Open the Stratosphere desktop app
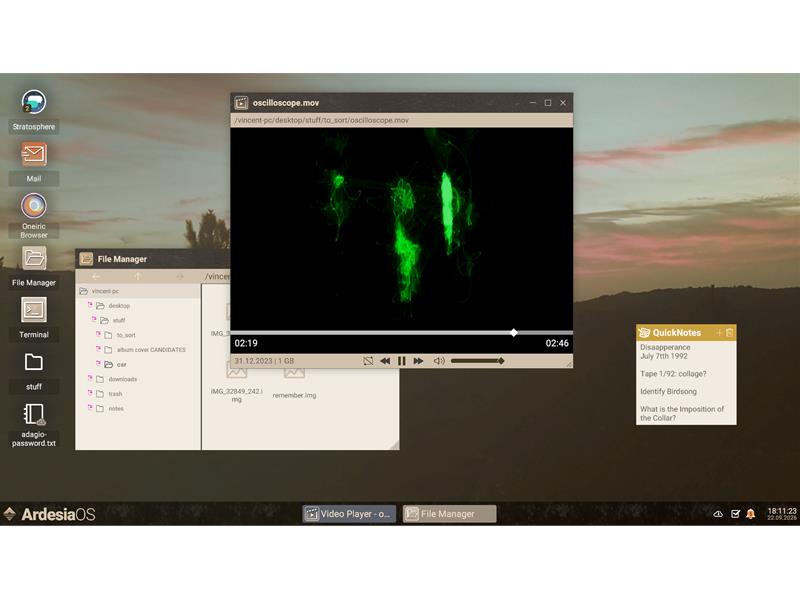Image resolution: width=800 pixels, height=600 pixels. coord(34,102)
